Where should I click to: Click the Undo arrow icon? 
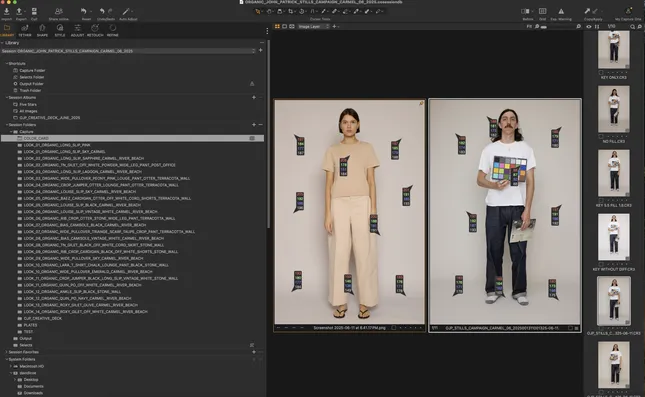[102, 12]
